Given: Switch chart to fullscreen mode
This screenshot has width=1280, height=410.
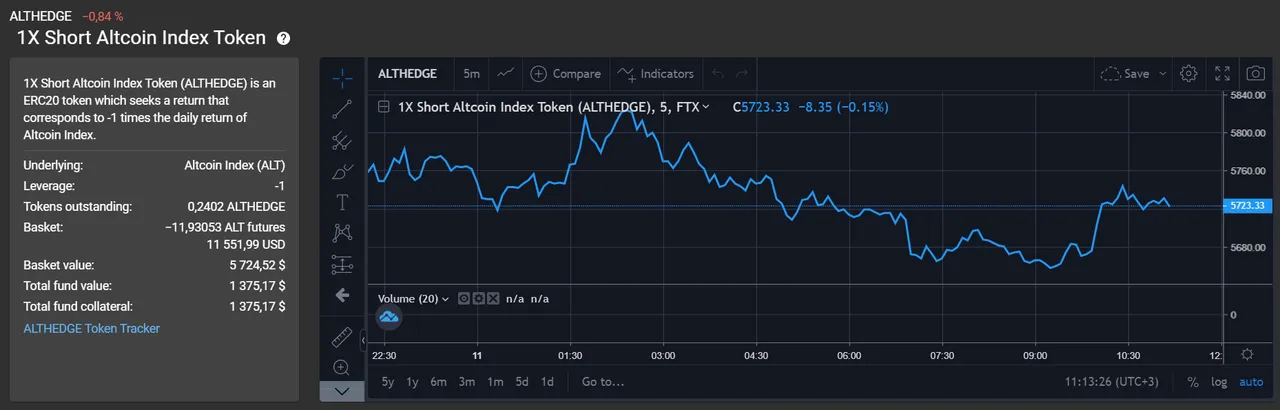Looking at the screenshot, I should click(1222, 73).
